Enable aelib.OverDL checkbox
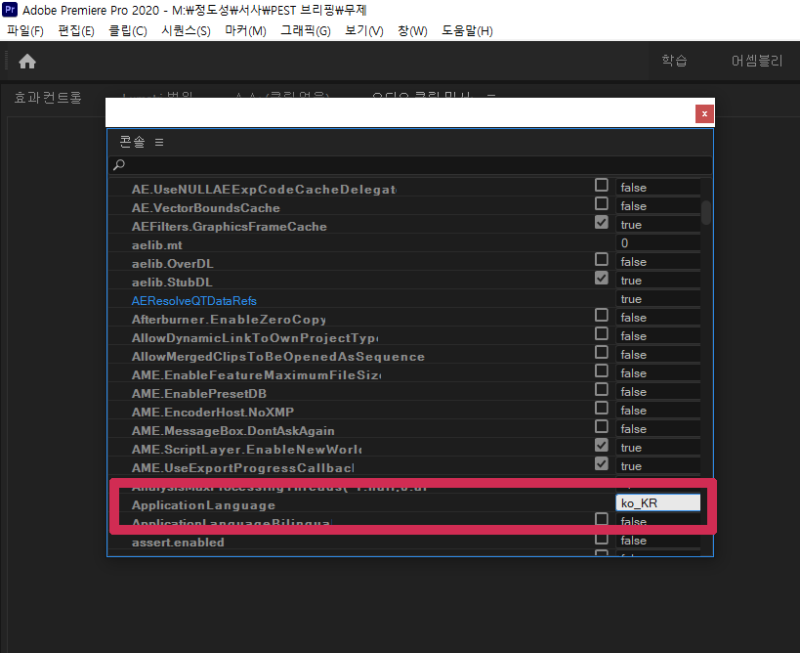This screenshot has height=653, width=800. [x=602, y=259]
